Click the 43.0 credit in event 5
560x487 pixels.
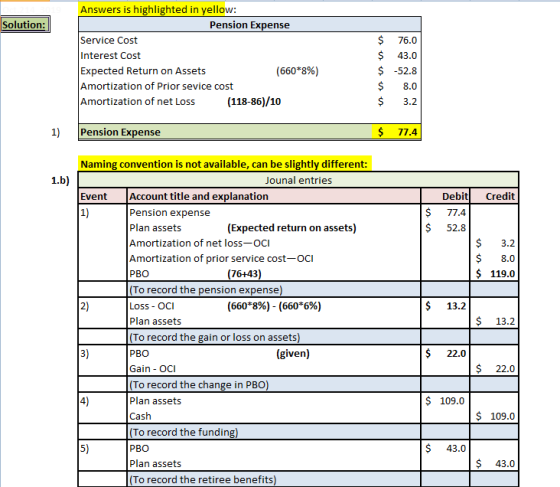pos(505,464)
